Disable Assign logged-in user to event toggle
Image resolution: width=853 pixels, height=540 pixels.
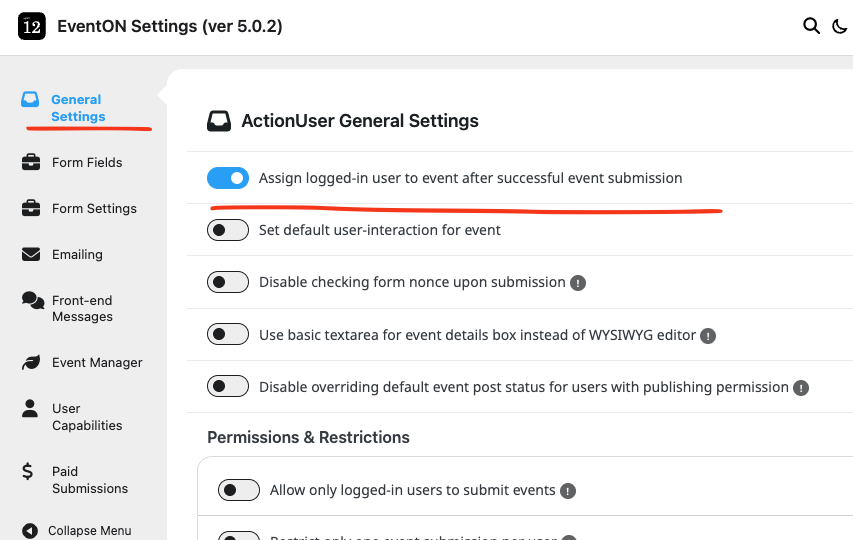[x=228, y=178]
